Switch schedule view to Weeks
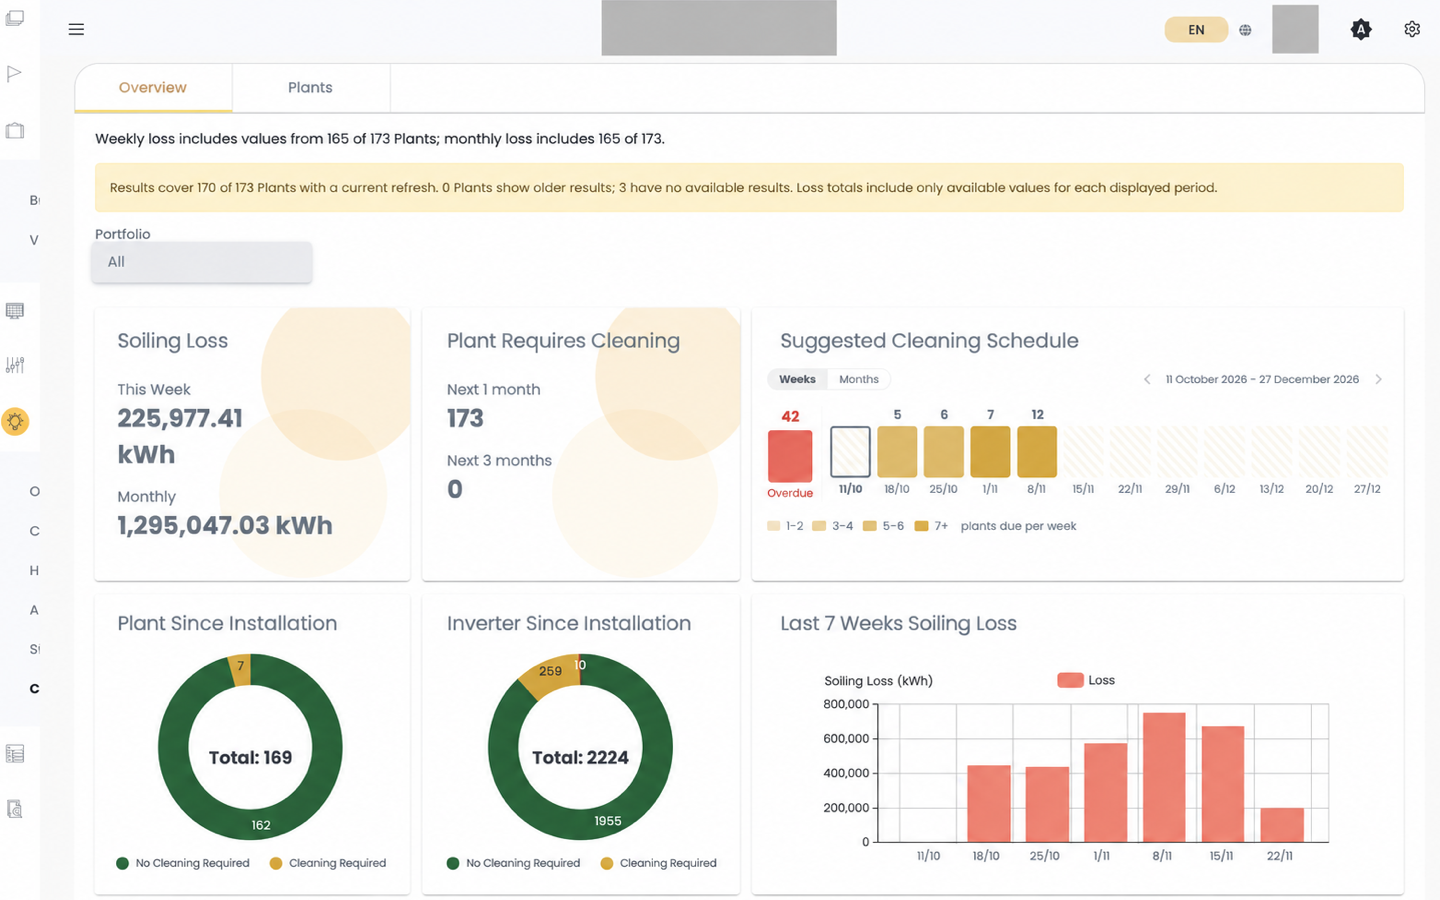Screen dimensions: 1440x900 pos(797,379)
